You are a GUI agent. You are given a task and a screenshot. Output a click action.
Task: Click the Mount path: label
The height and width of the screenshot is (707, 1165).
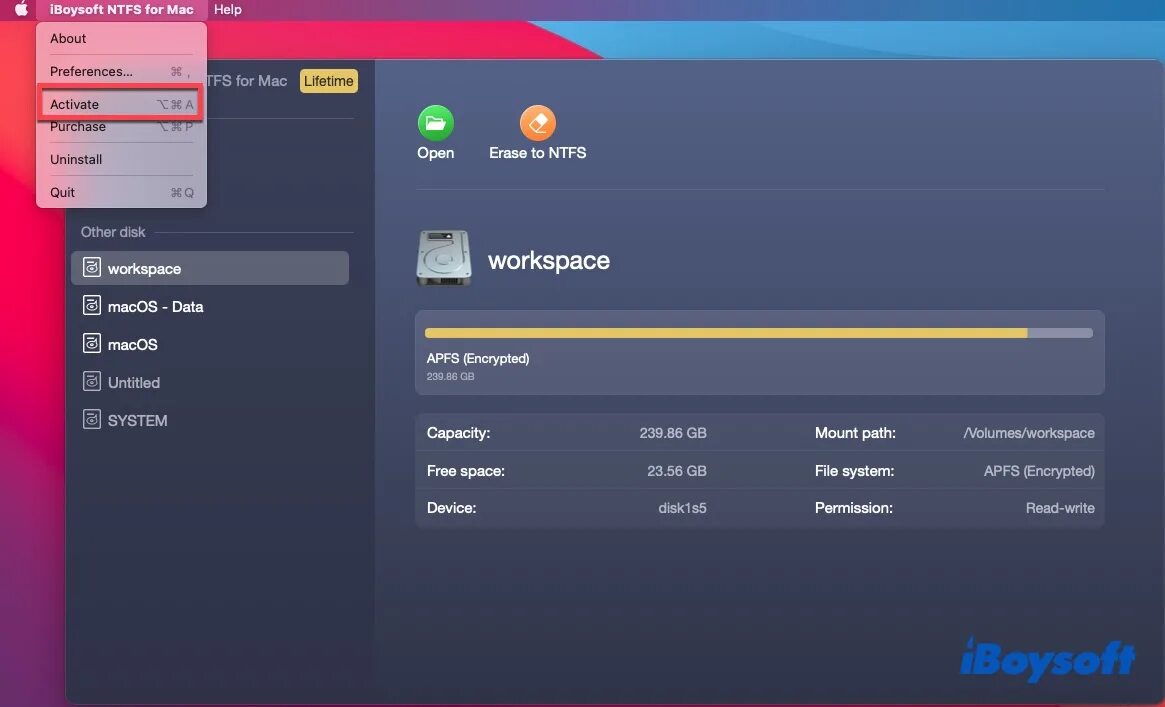[855, 433]
